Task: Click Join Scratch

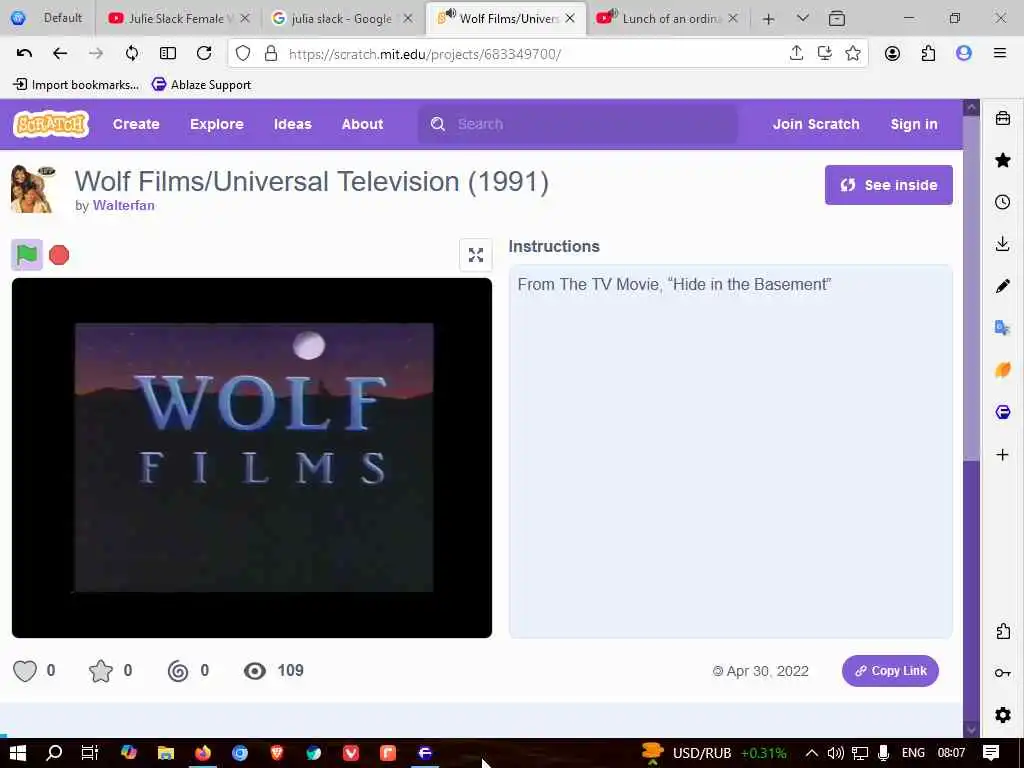Action: pyautogui.click(x=816, y=124)
